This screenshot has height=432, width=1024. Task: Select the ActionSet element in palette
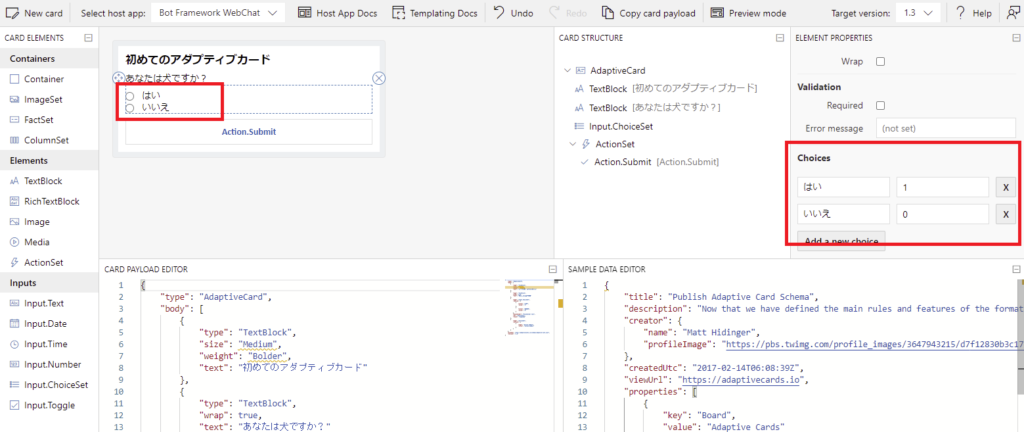[x=44, y=262]
